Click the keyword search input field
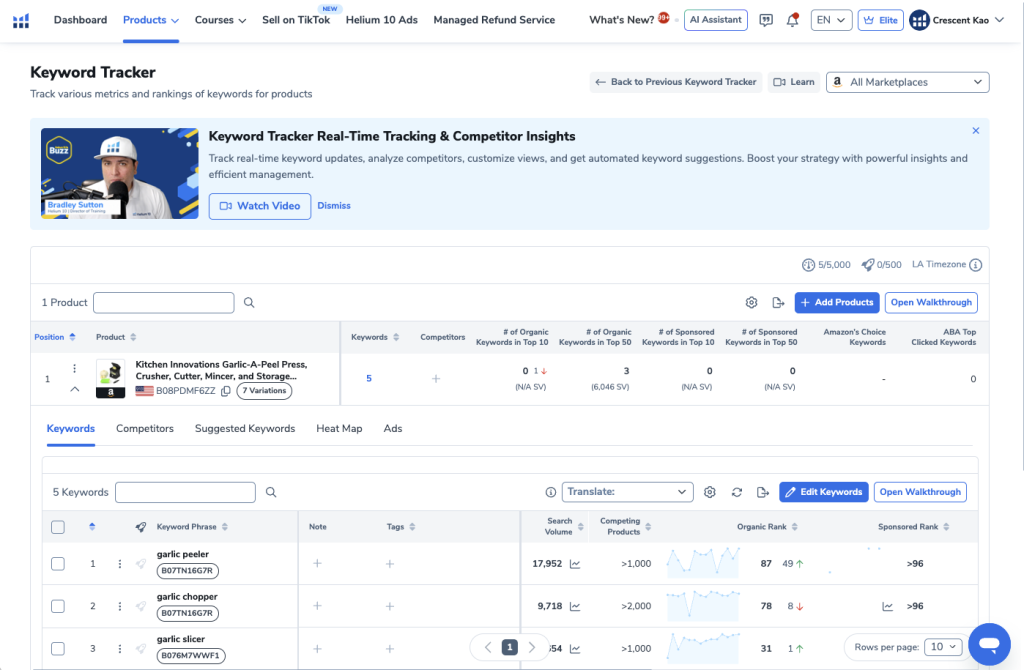Image resolution: width=1024 pixels, height=670 pixels. click(x=185, y=492)
